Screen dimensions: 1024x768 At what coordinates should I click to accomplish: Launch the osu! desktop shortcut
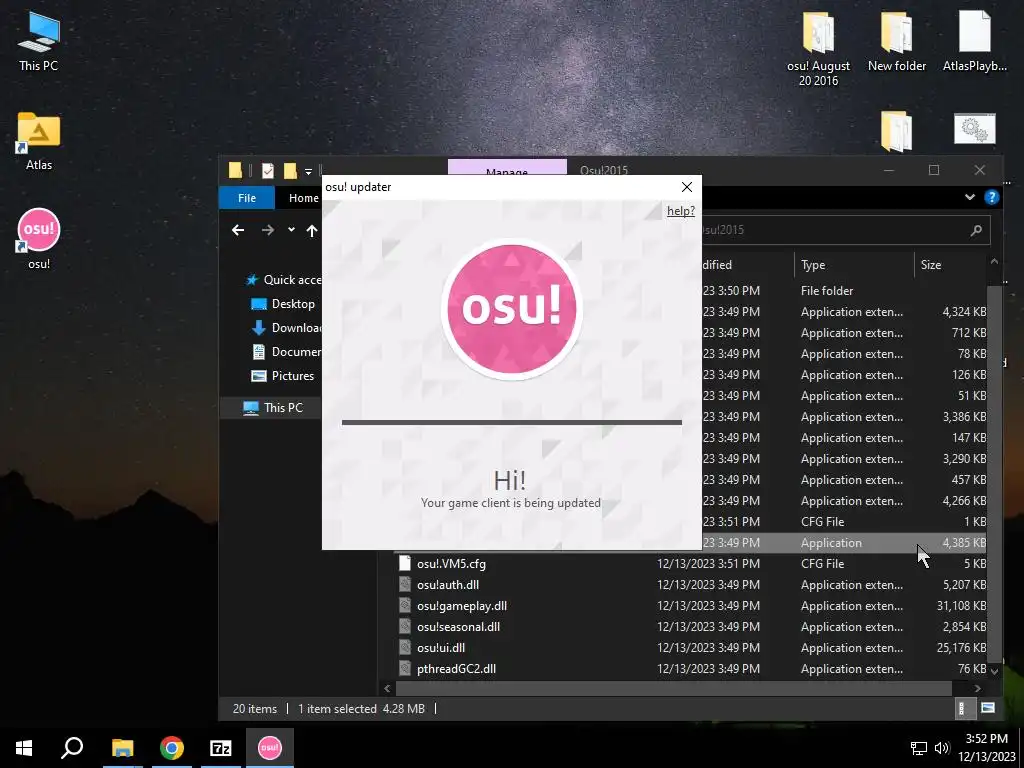[39, 238]
